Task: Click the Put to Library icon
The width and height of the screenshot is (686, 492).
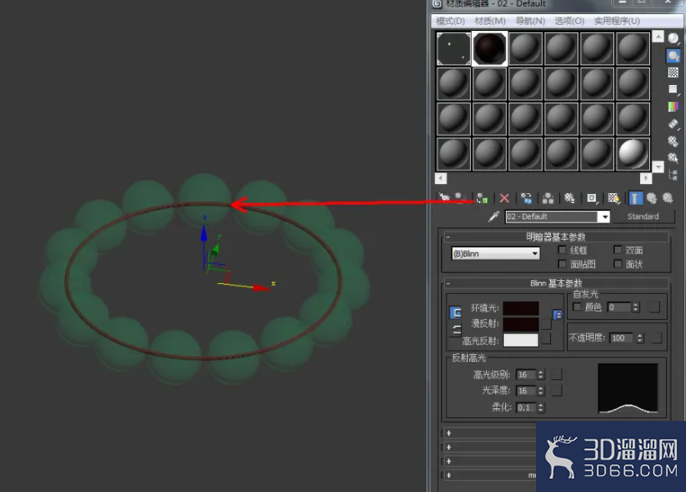Action: point(569,198)
